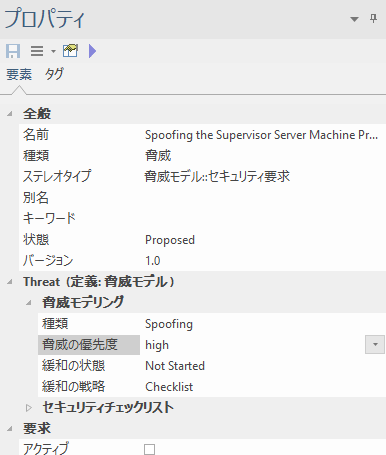The image size is (386, 455).
Task: Collapse the 脅威モデリング group
Action: click(x=29, y=303)
